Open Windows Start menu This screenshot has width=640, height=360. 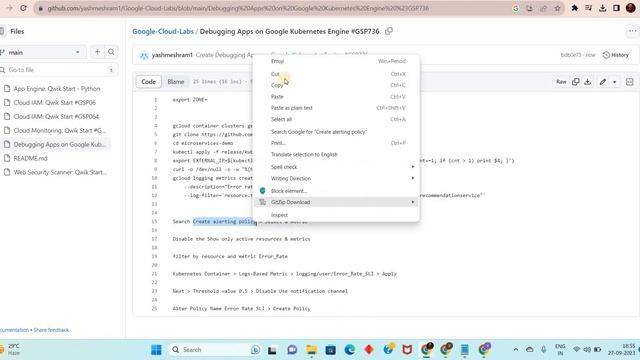(x=156, y=350)
